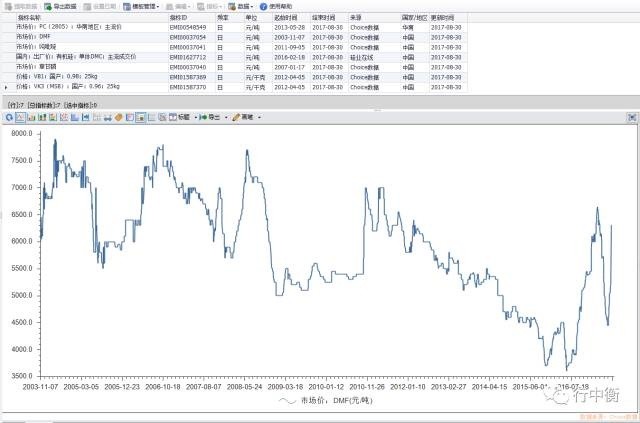
Task: Open the 模板管理 template management dropdown
Action: coord(141,7)
